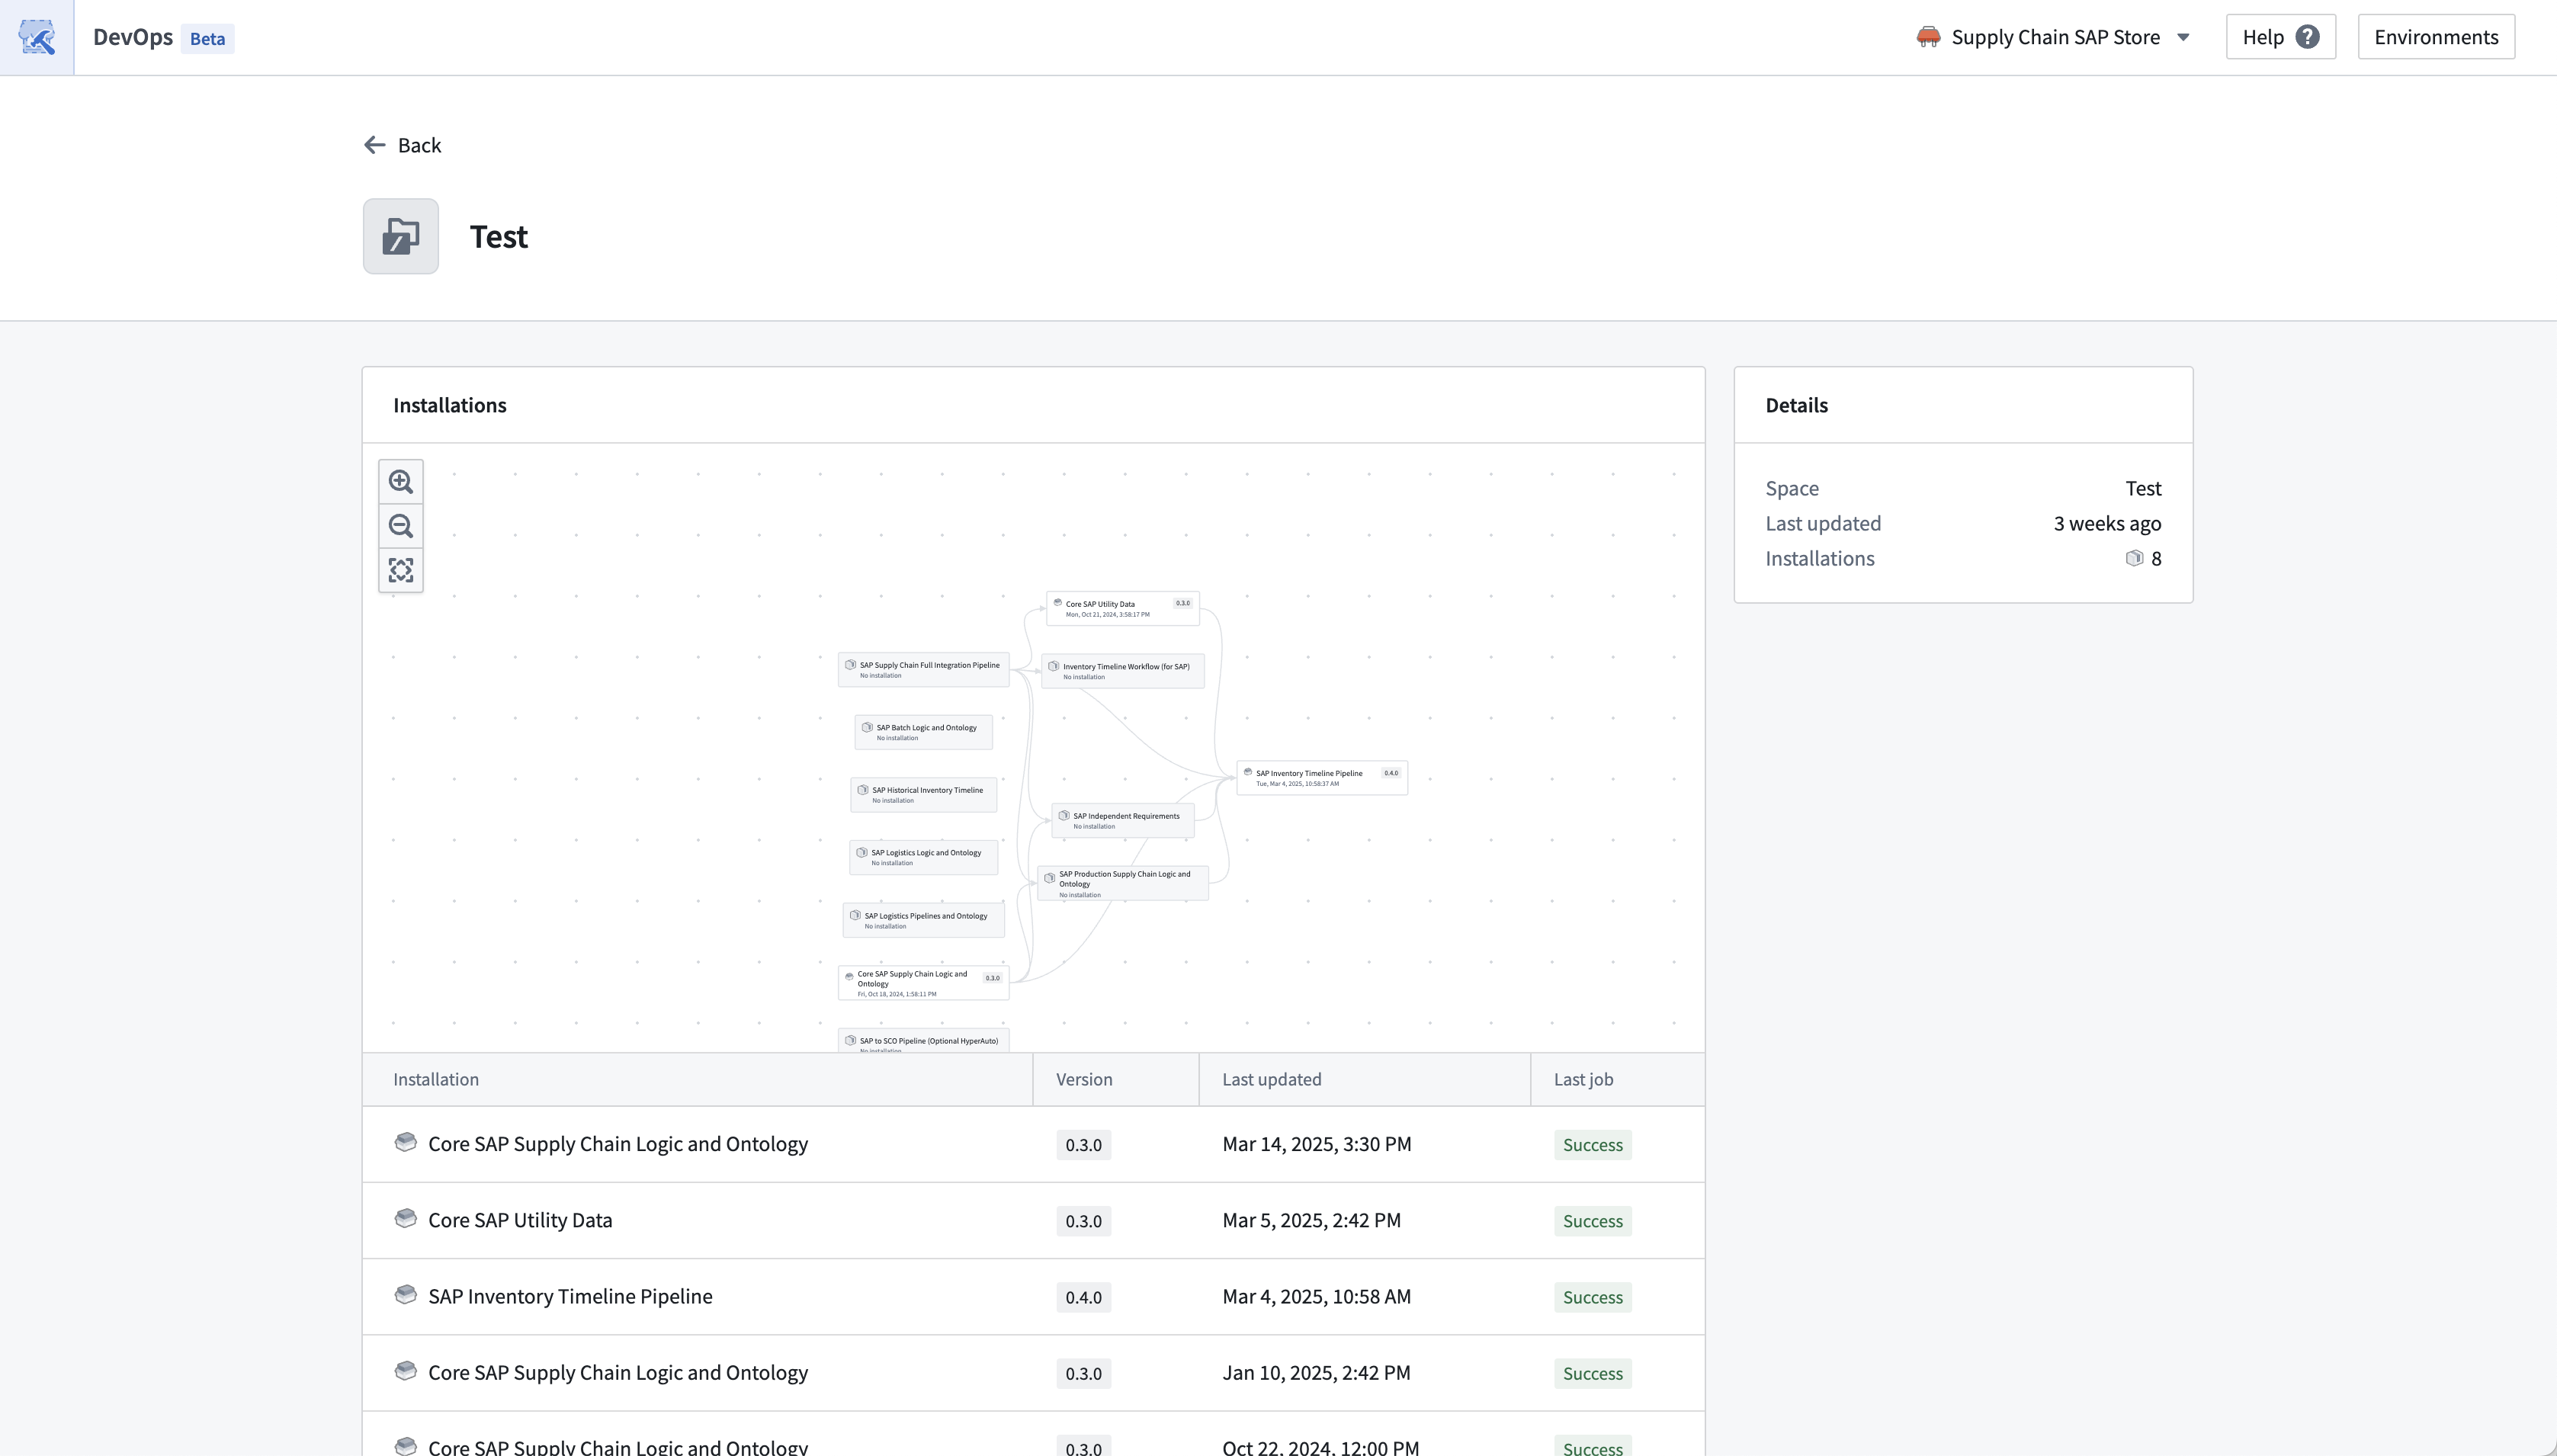The height and width of the screenshot is (1456, 2557).
Task: Click the graph zoom out icon
Action: [x=401, y=526]
